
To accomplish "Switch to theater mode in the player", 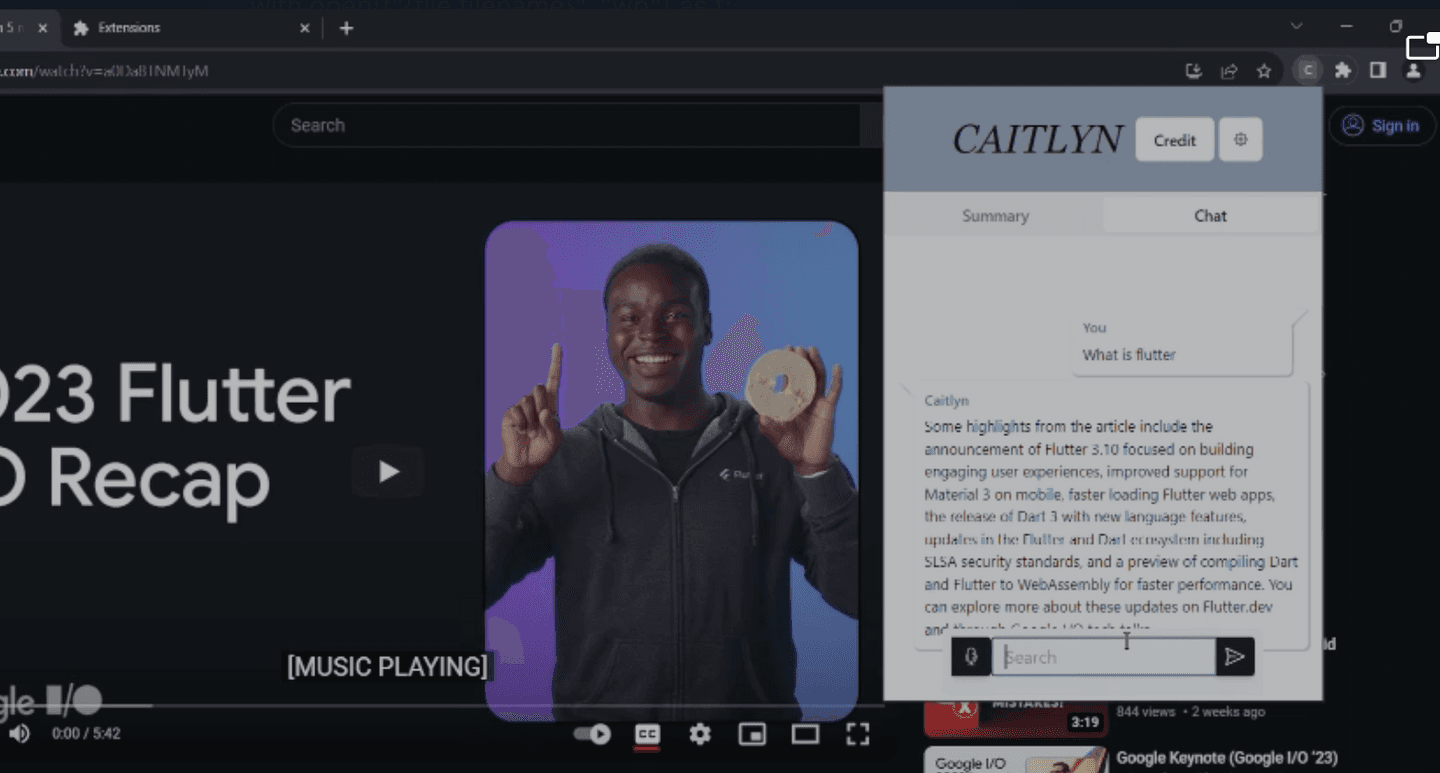I will [x=805, y=734].
